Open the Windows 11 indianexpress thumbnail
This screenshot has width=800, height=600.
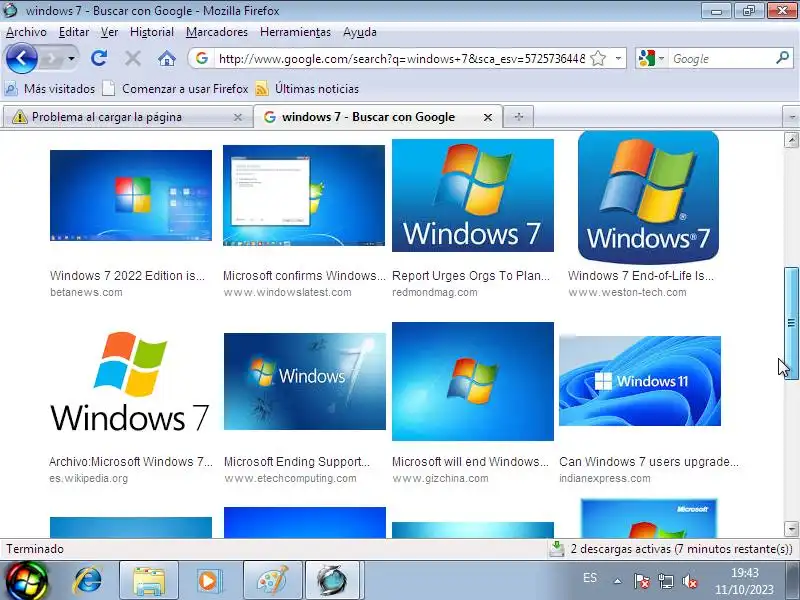(x=640, y=381)
